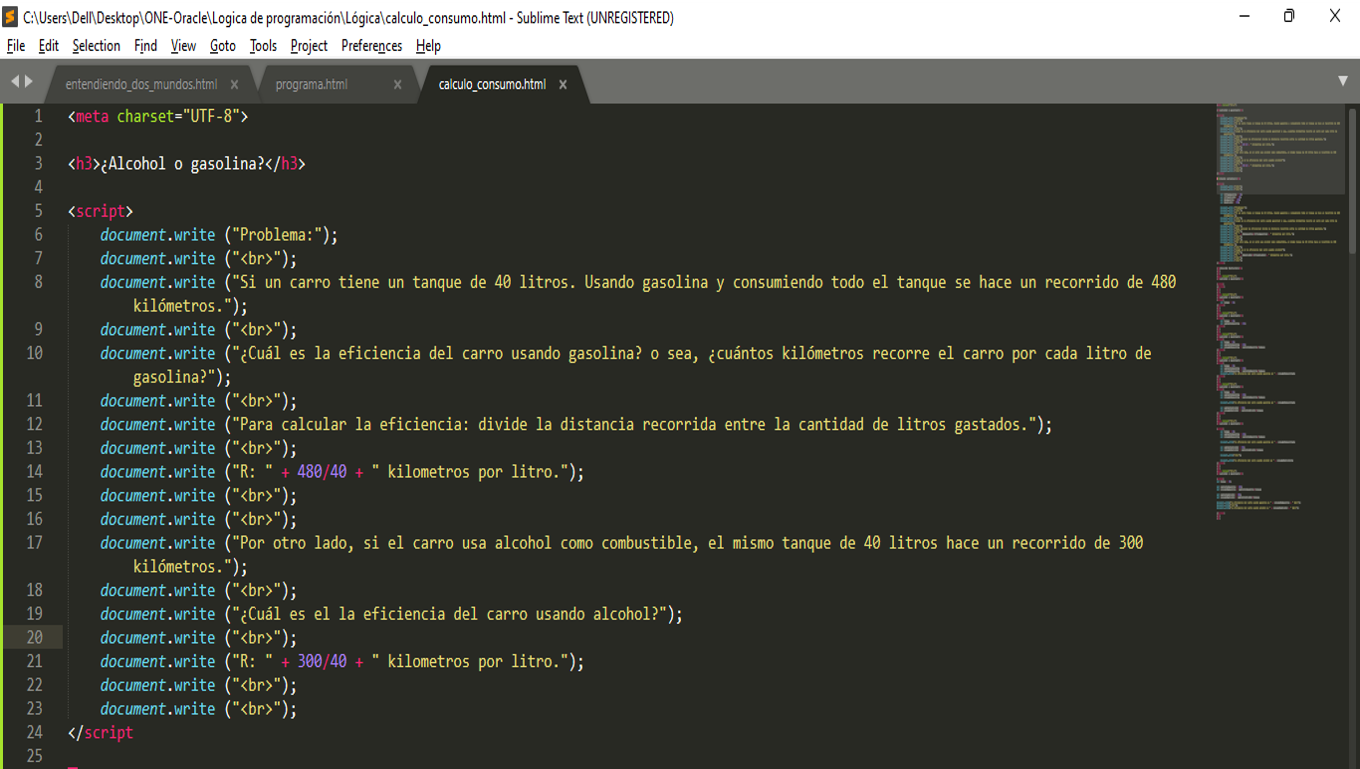Viewport: 1360px width, 769px height.
Task: Open the Help menu
Action: [x=428, y=46]
